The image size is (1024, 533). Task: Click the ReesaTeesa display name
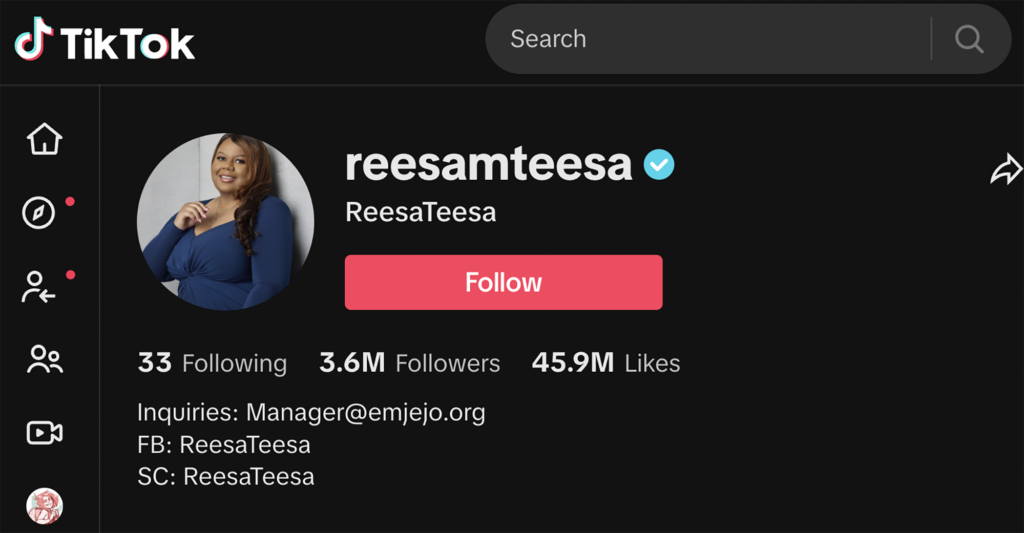(x=420, y=212)
